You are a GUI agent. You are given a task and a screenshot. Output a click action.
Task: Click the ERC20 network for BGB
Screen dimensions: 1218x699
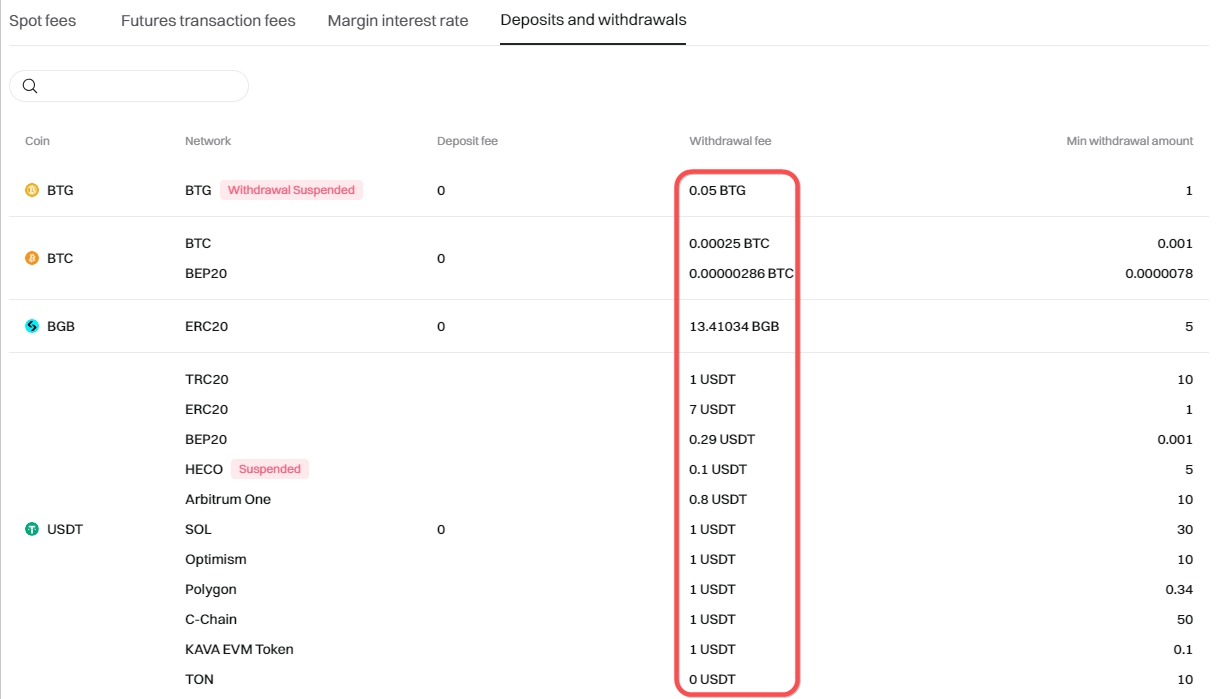207,326
